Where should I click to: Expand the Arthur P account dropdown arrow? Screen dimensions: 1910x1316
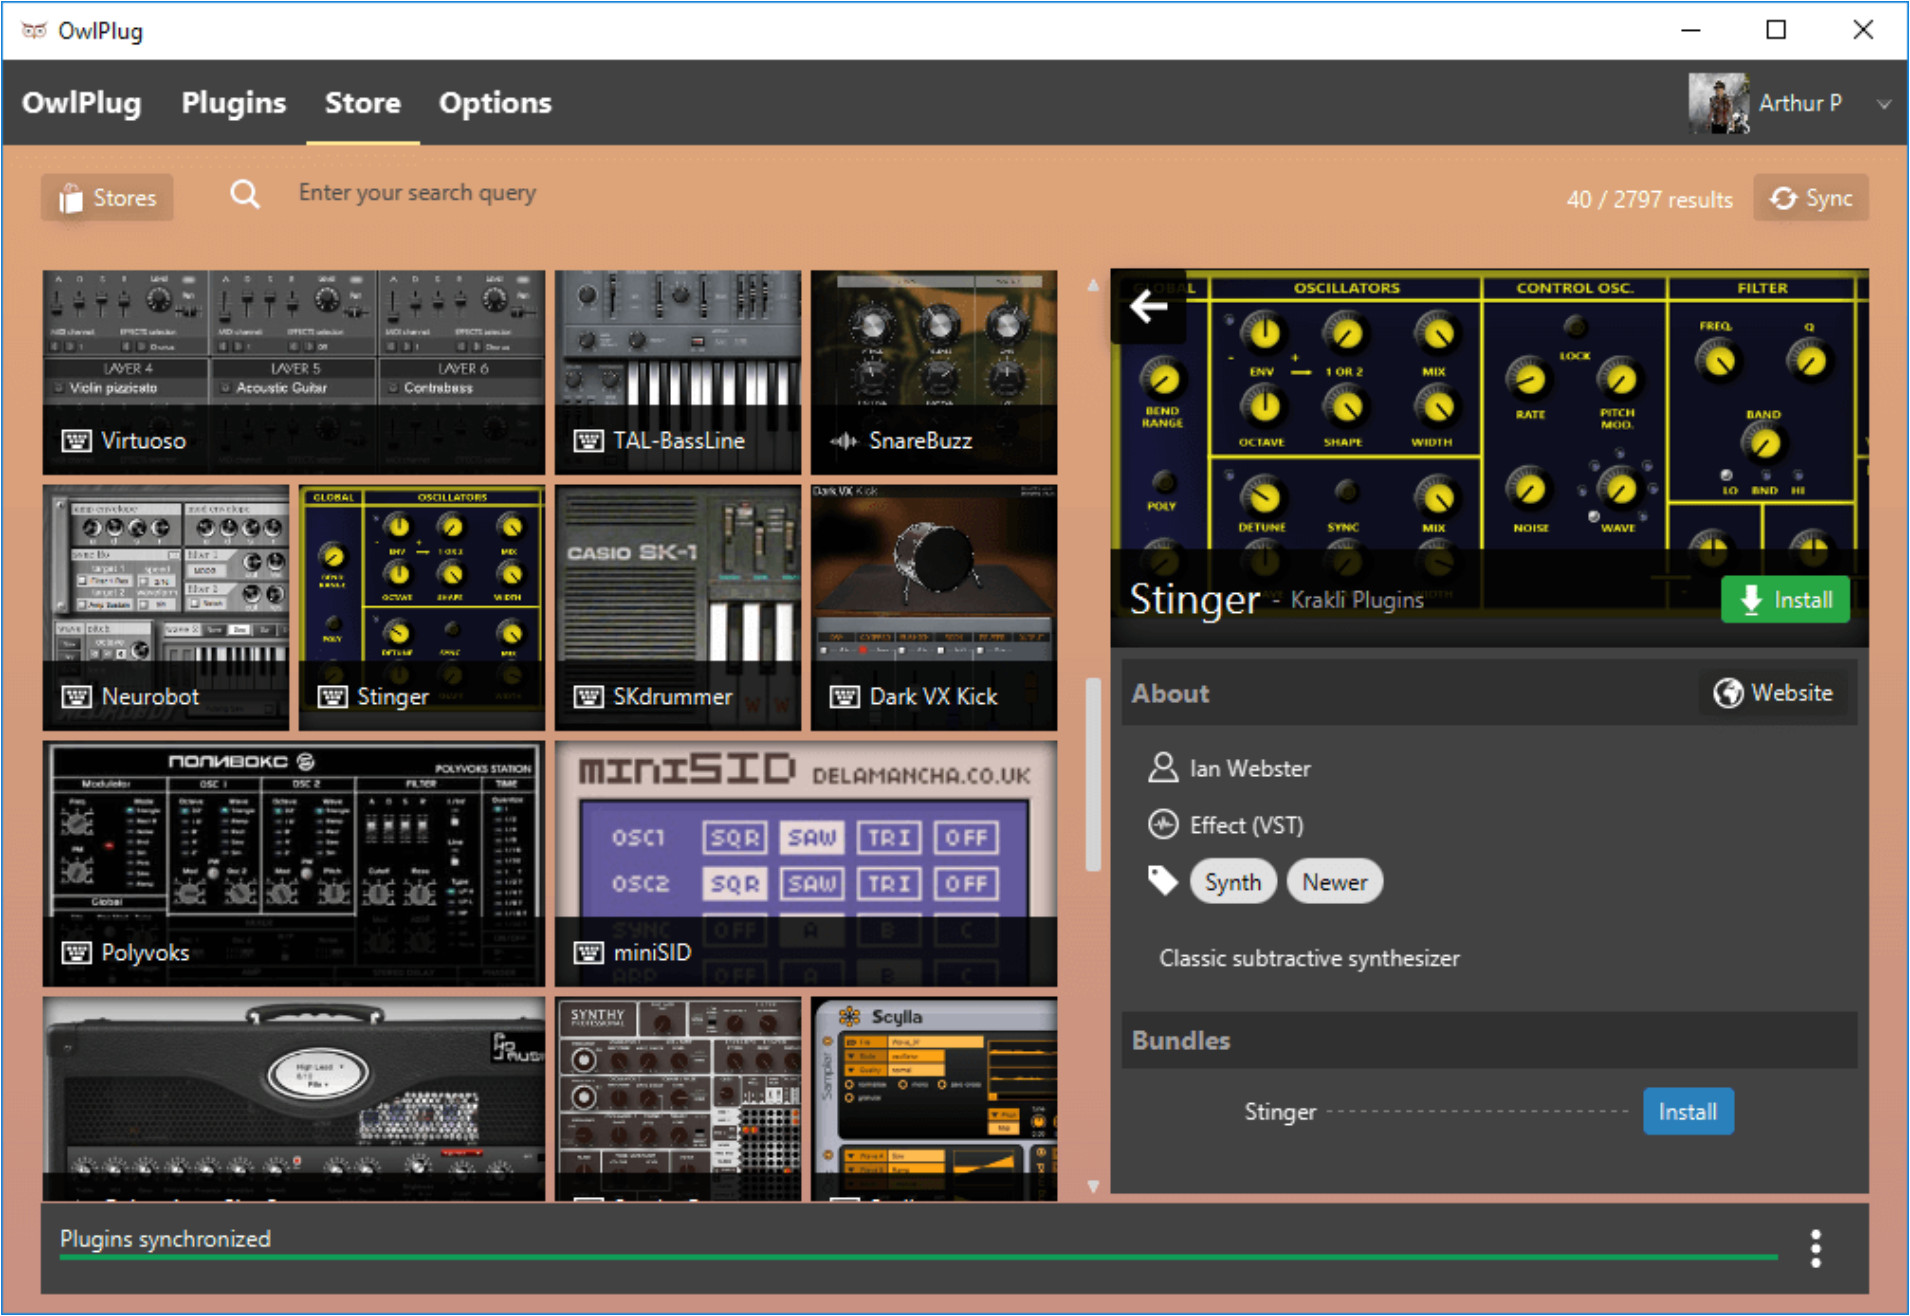pos(1883,104)
